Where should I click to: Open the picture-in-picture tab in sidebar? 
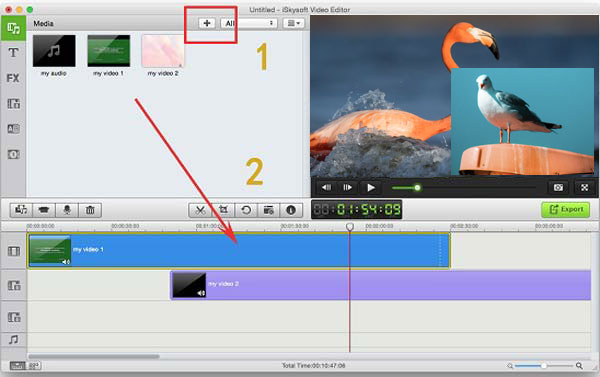(14, 104)
